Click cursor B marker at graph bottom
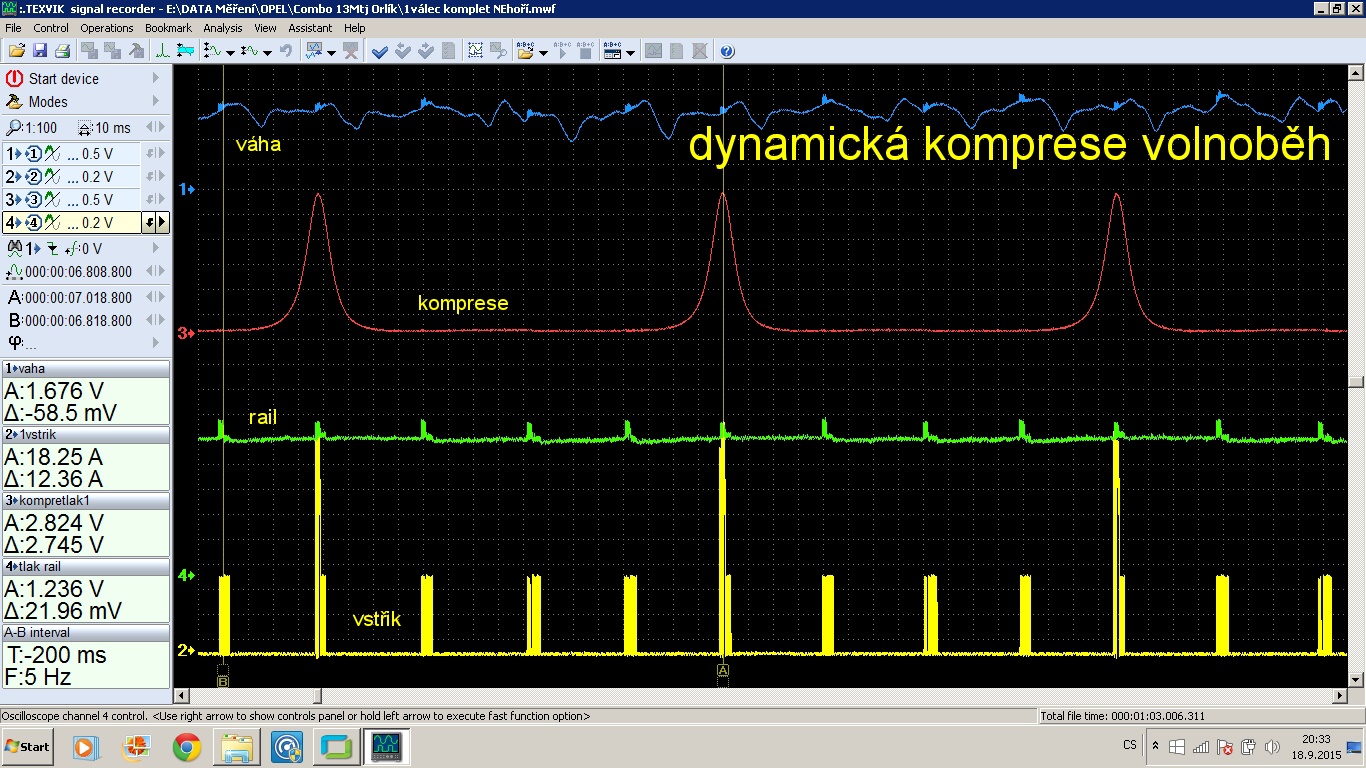Screen dimensions: 1366x768 (x=223, y=680)
